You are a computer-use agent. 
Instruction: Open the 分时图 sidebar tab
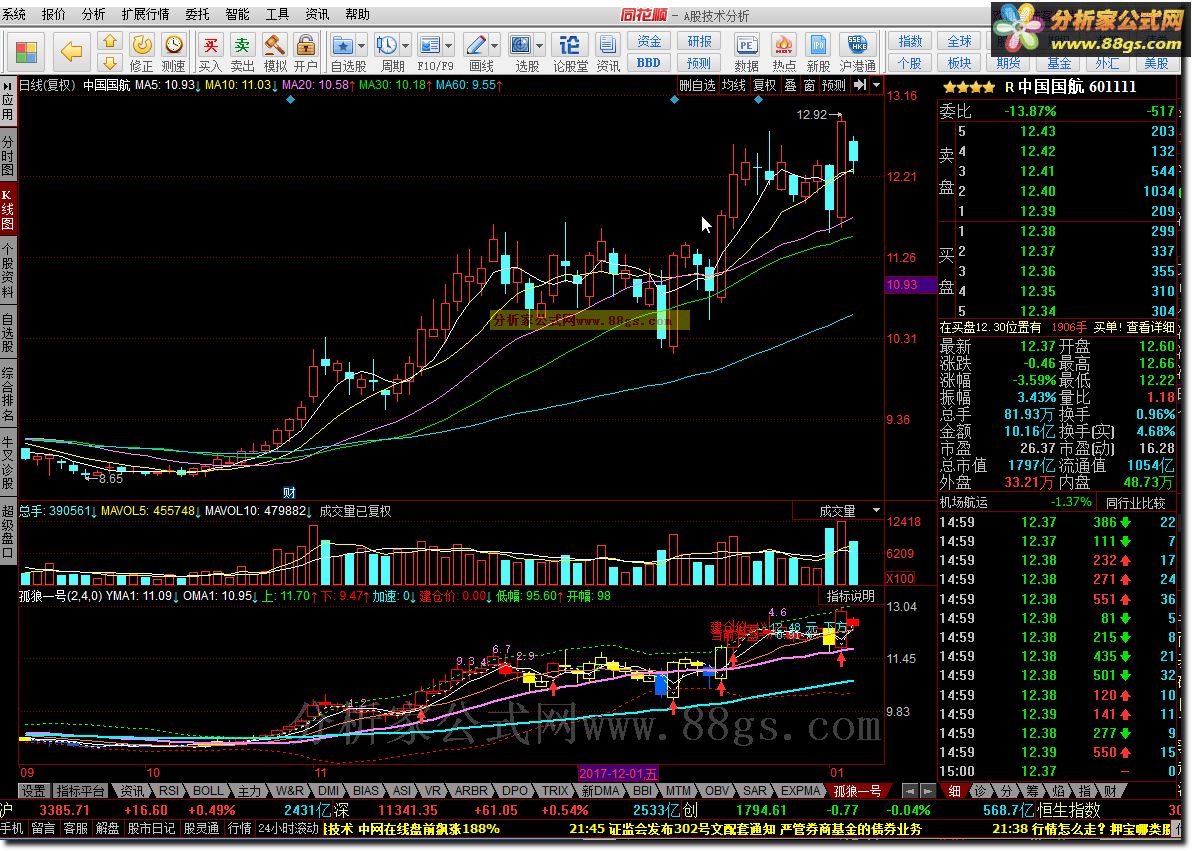click(8, 155)
